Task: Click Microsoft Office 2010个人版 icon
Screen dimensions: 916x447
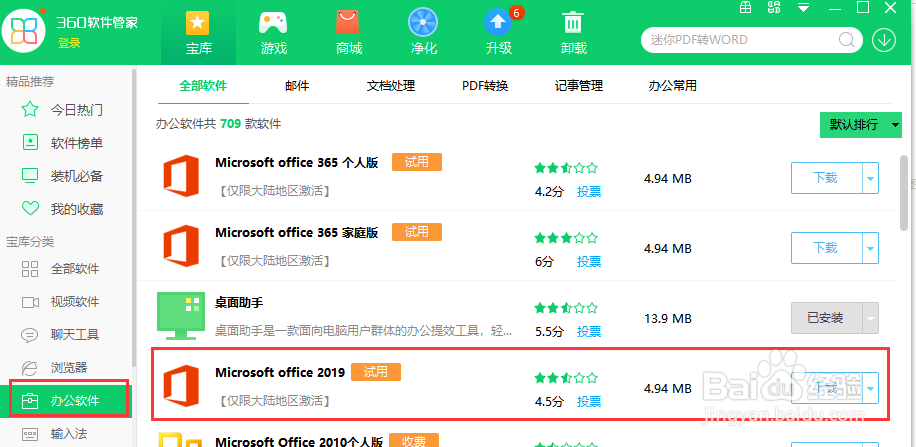Action: pos(181,439)
